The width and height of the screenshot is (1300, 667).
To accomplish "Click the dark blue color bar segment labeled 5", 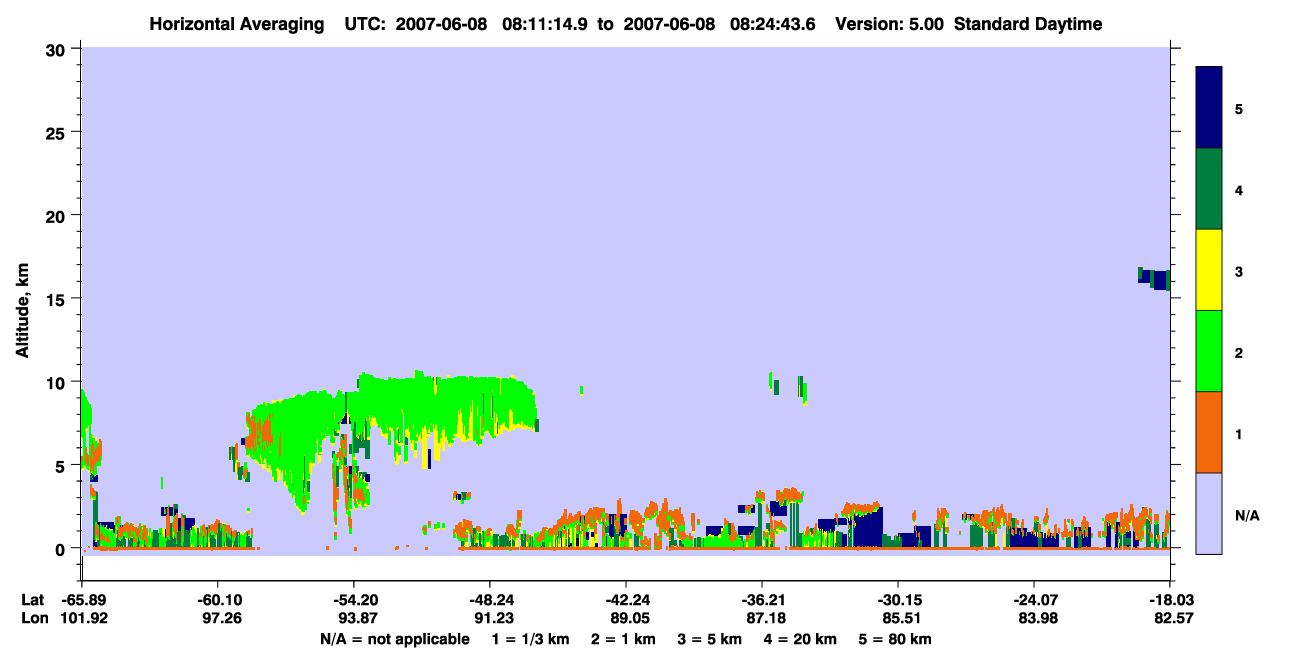I will (1209, 108).
